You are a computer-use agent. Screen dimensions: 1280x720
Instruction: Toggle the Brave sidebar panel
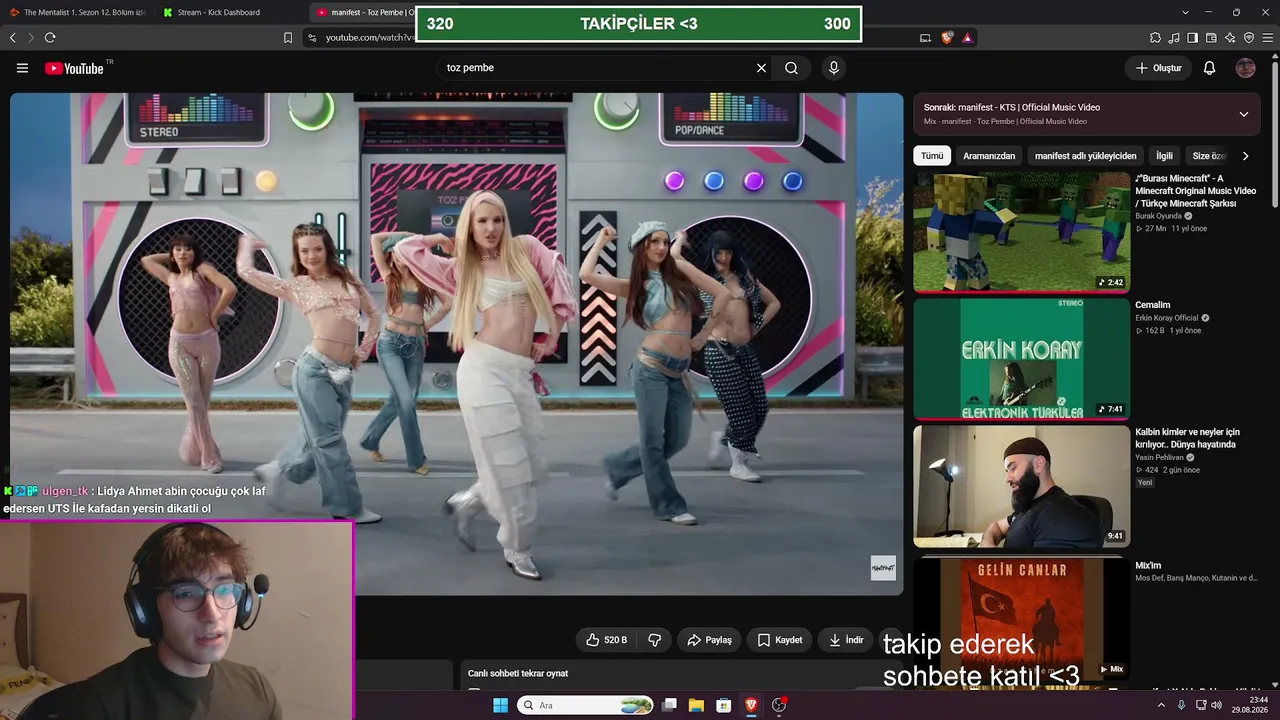point(1193,38)
